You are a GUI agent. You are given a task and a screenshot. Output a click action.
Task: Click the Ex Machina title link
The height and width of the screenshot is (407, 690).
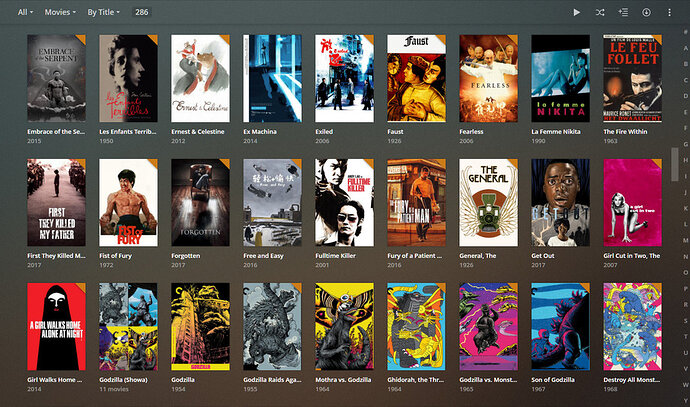(260, 132)
